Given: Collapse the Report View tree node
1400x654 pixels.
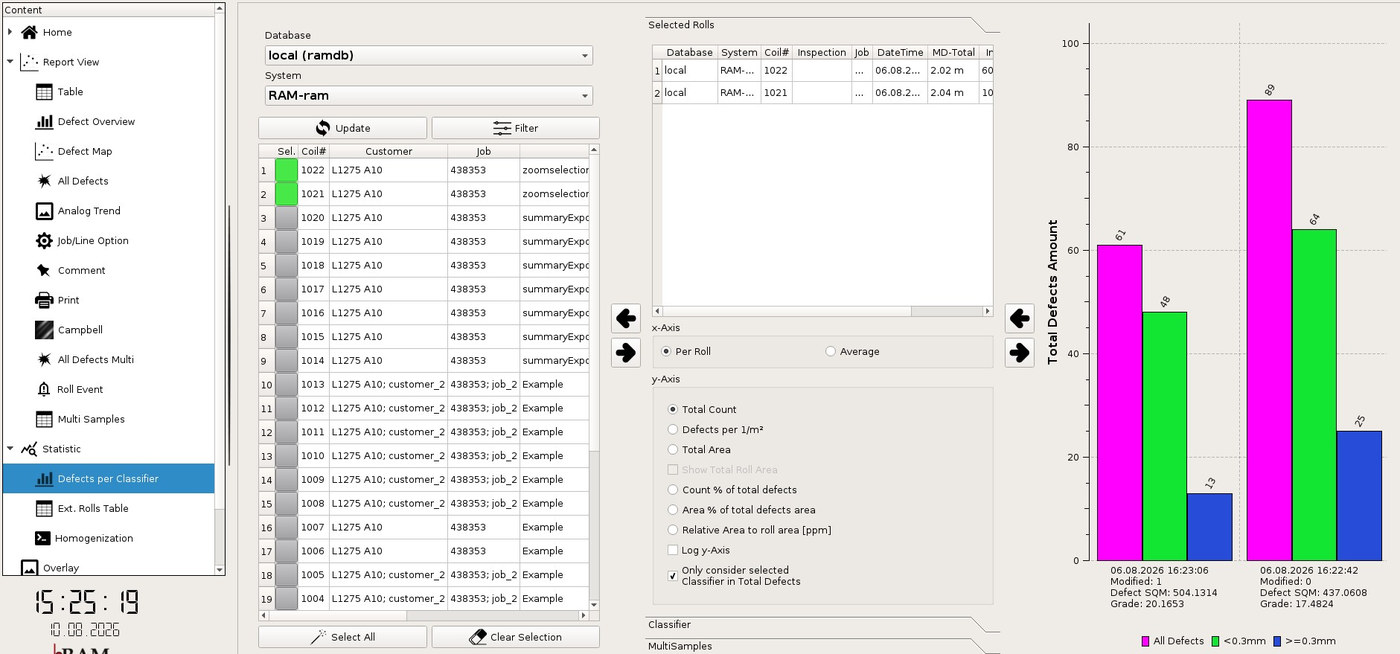Looking at the screenshot, I should pyautogui.click(x=10, y=62).
